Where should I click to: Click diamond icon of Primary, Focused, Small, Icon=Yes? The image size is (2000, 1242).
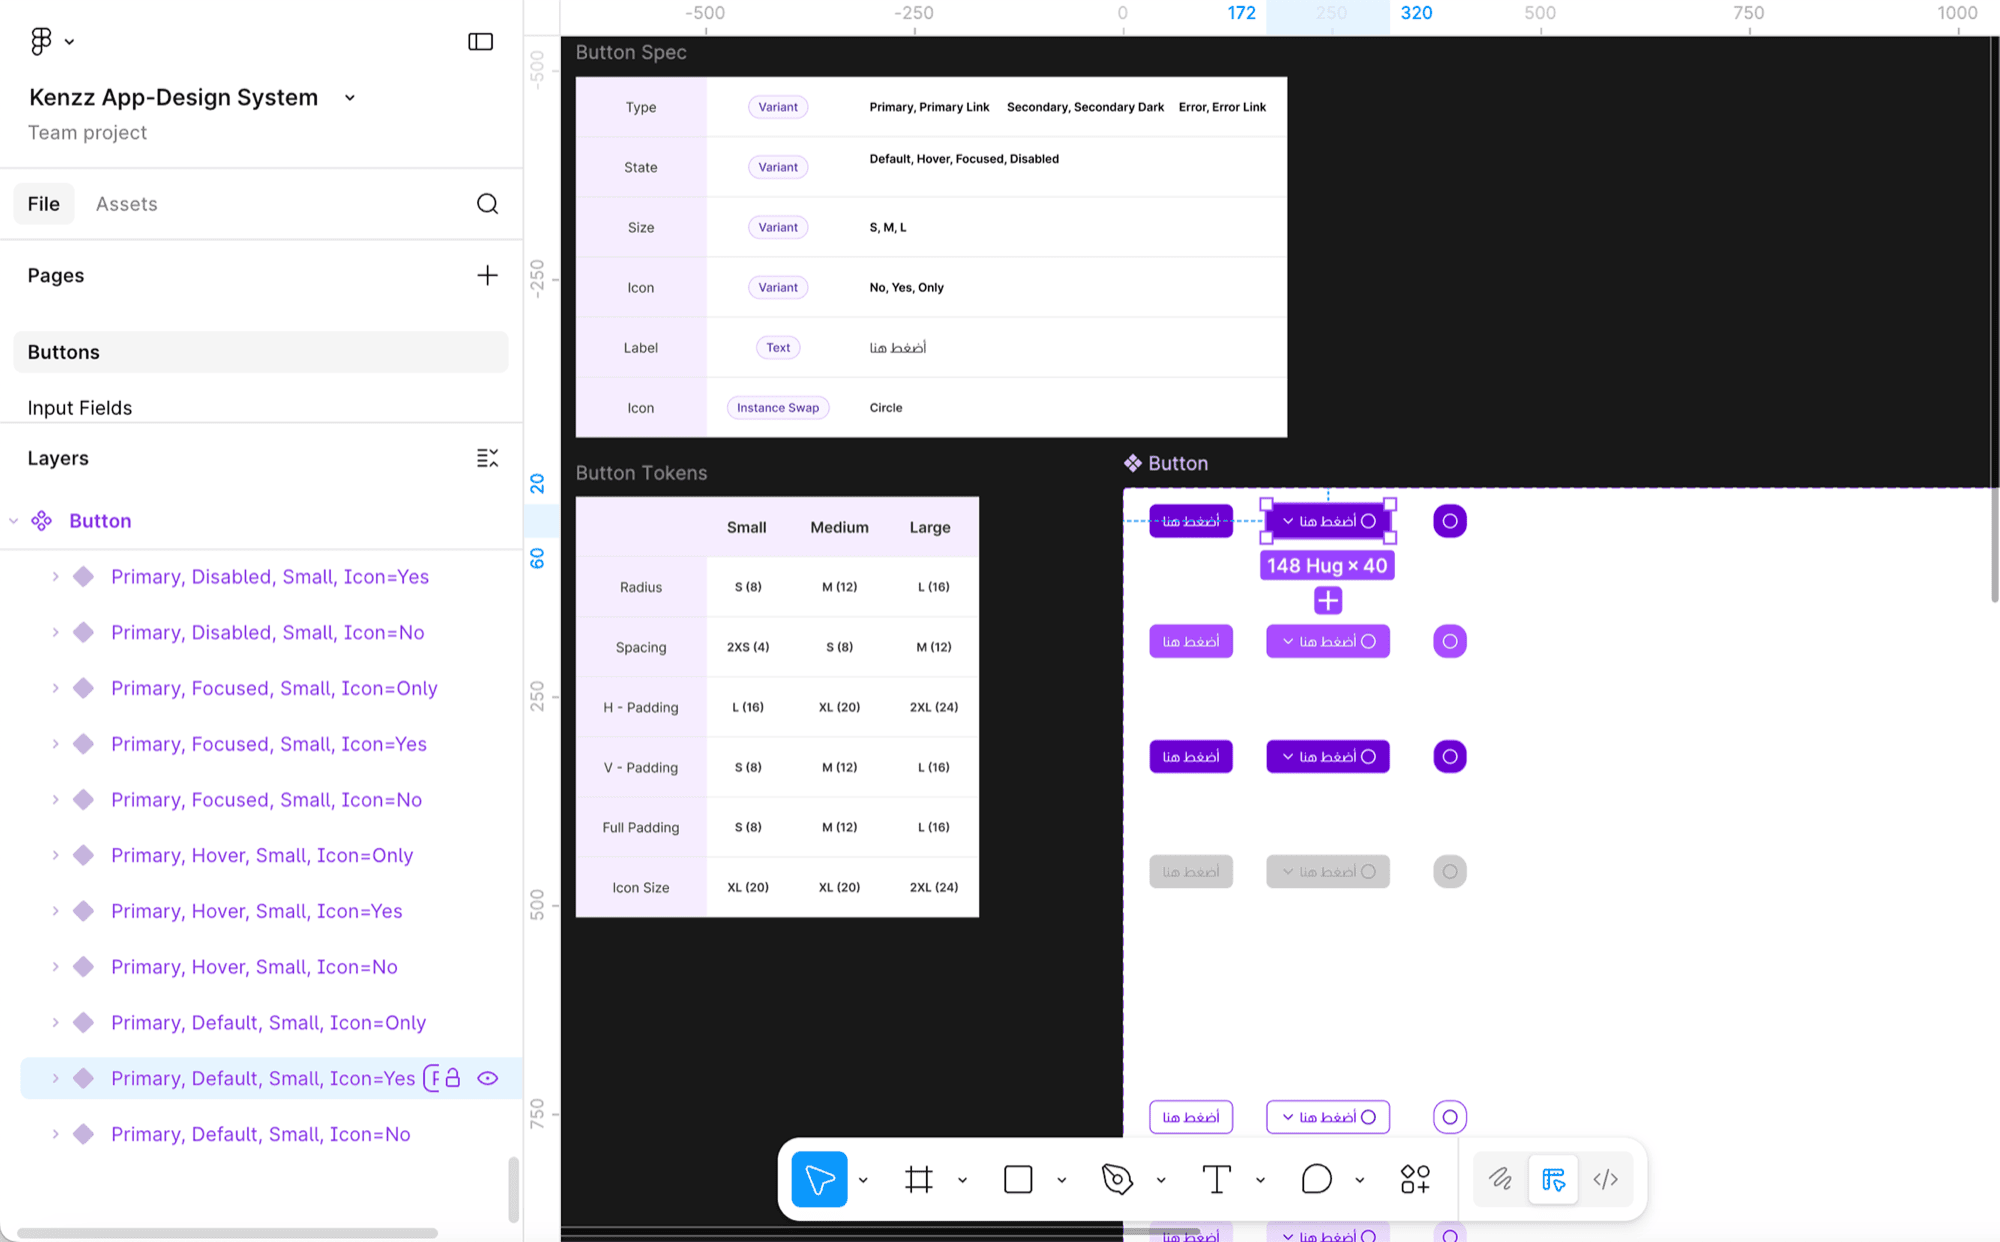pos(84,744)
